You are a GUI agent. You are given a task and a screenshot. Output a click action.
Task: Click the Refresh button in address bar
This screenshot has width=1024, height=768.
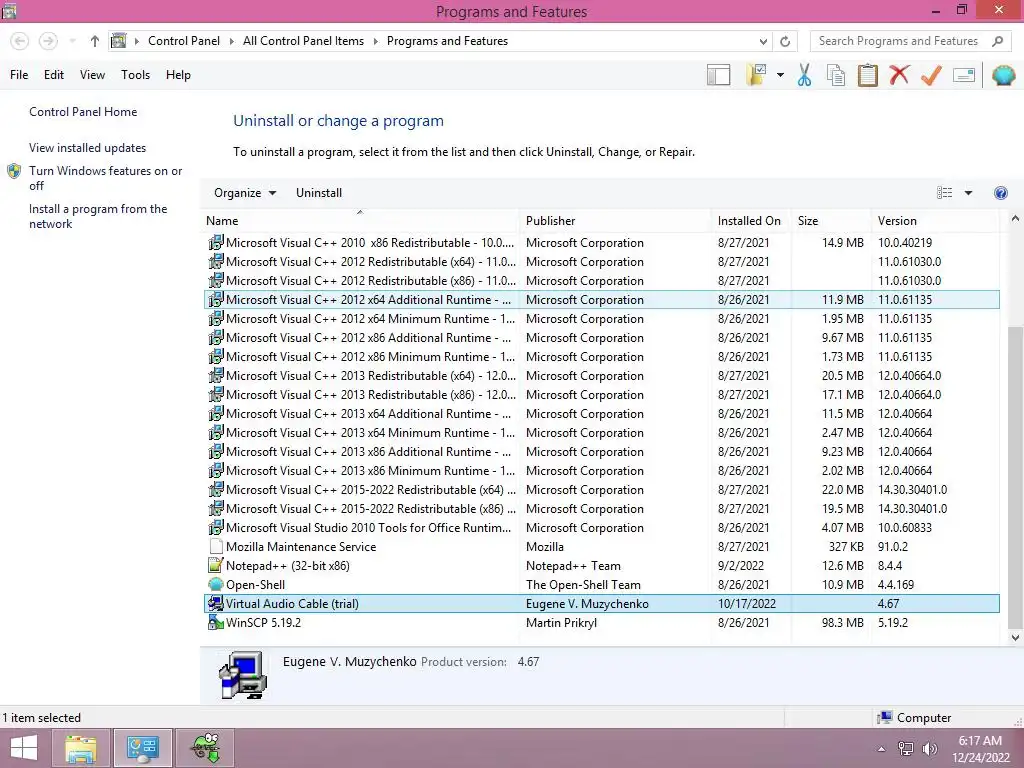click(x=785, y=41)
